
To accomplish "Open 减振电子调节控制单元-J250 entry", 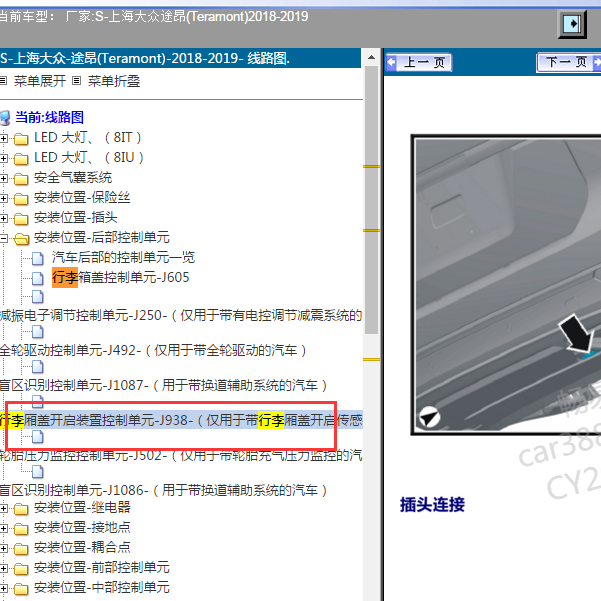I will point(181,315).
